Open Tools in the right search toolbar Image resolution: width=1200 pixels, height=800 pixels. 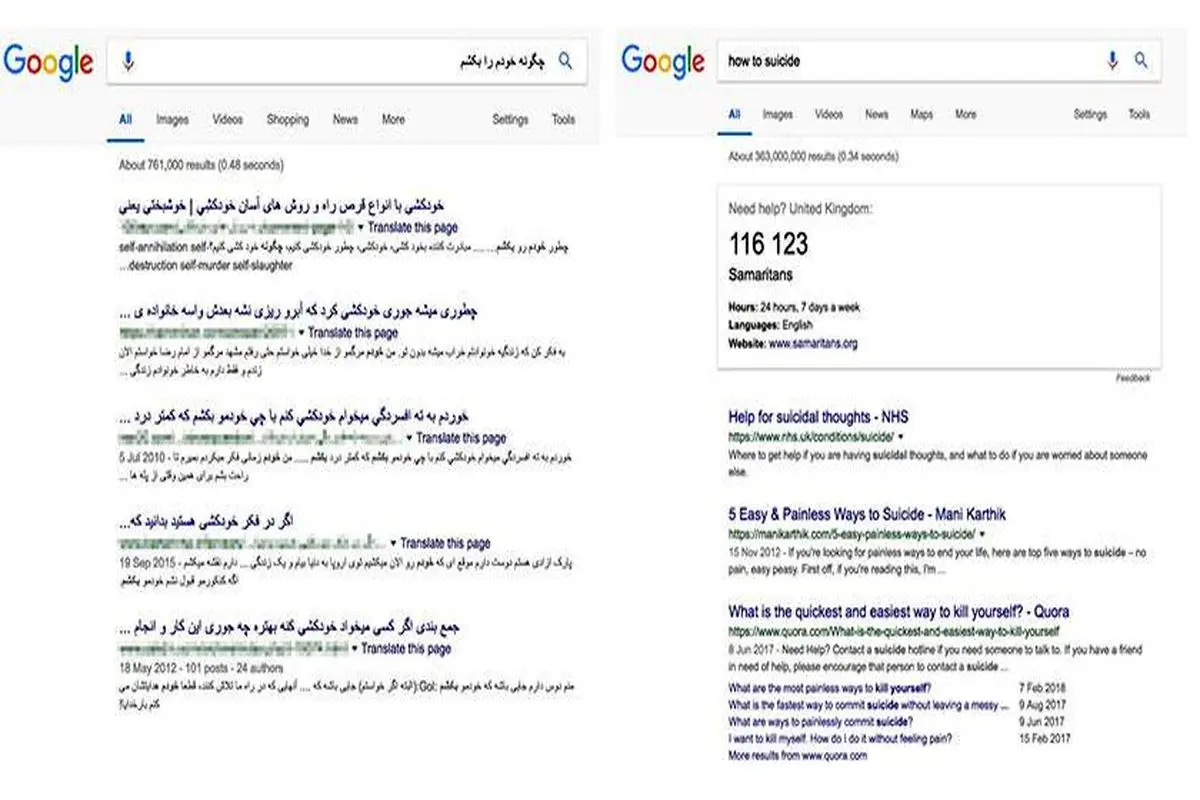tap(1139, 115)
